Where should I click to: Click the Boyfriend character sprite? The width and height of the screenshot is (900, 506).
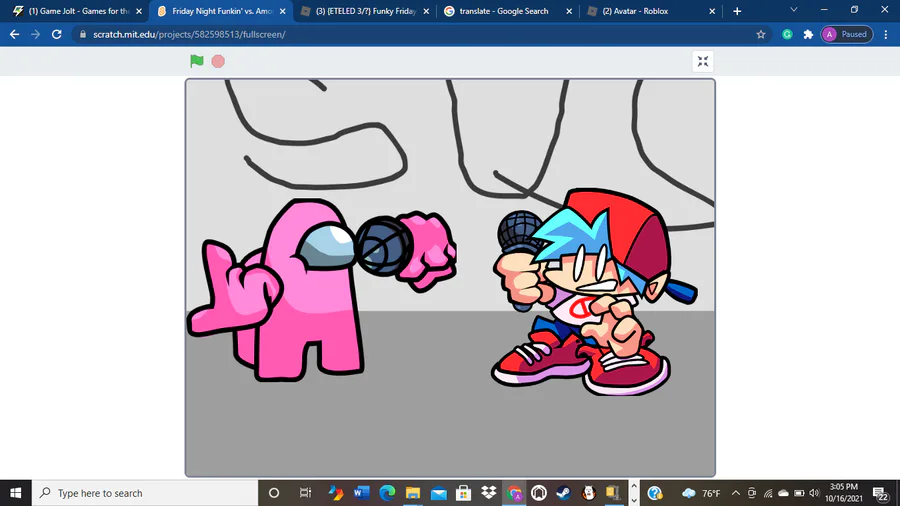click(x=594, y=293)
